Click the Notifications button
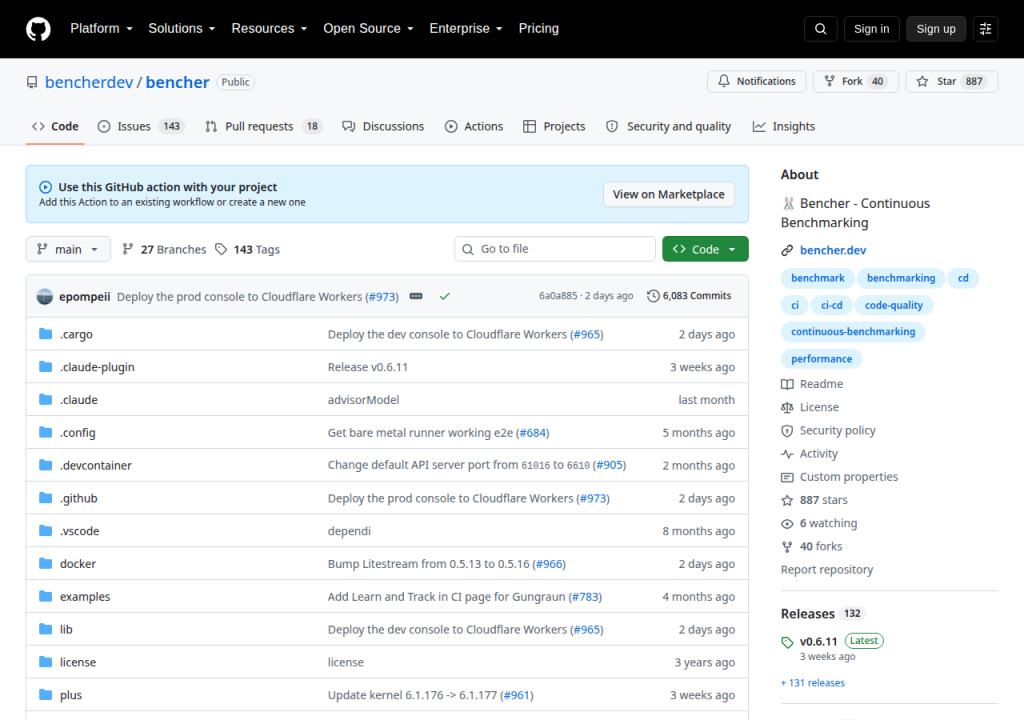Image resolution: width=1024 pixels, height=720 pixels. 756,81
